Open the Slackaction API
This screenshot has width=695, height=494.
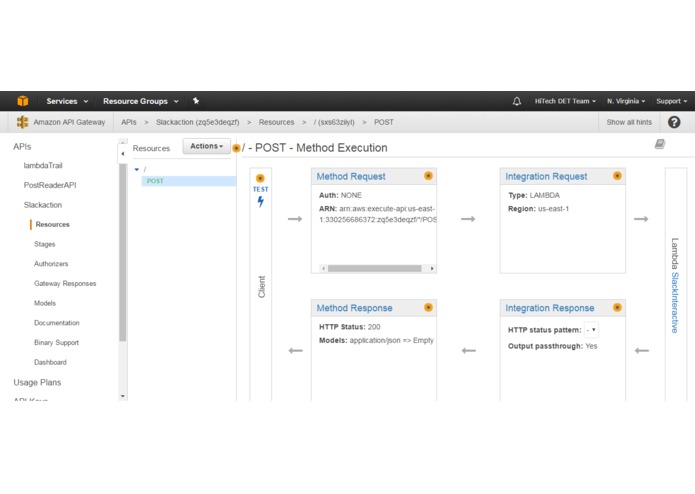pyautogui.click(x=43, y=205)
